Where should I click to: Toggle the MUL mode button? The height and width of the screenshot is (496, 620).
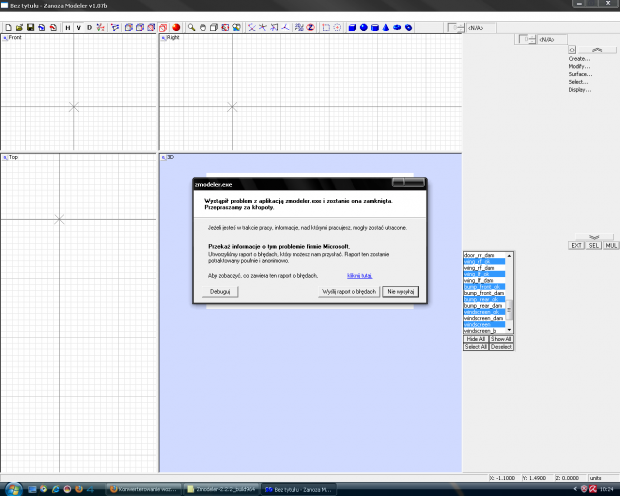point(611,246)
